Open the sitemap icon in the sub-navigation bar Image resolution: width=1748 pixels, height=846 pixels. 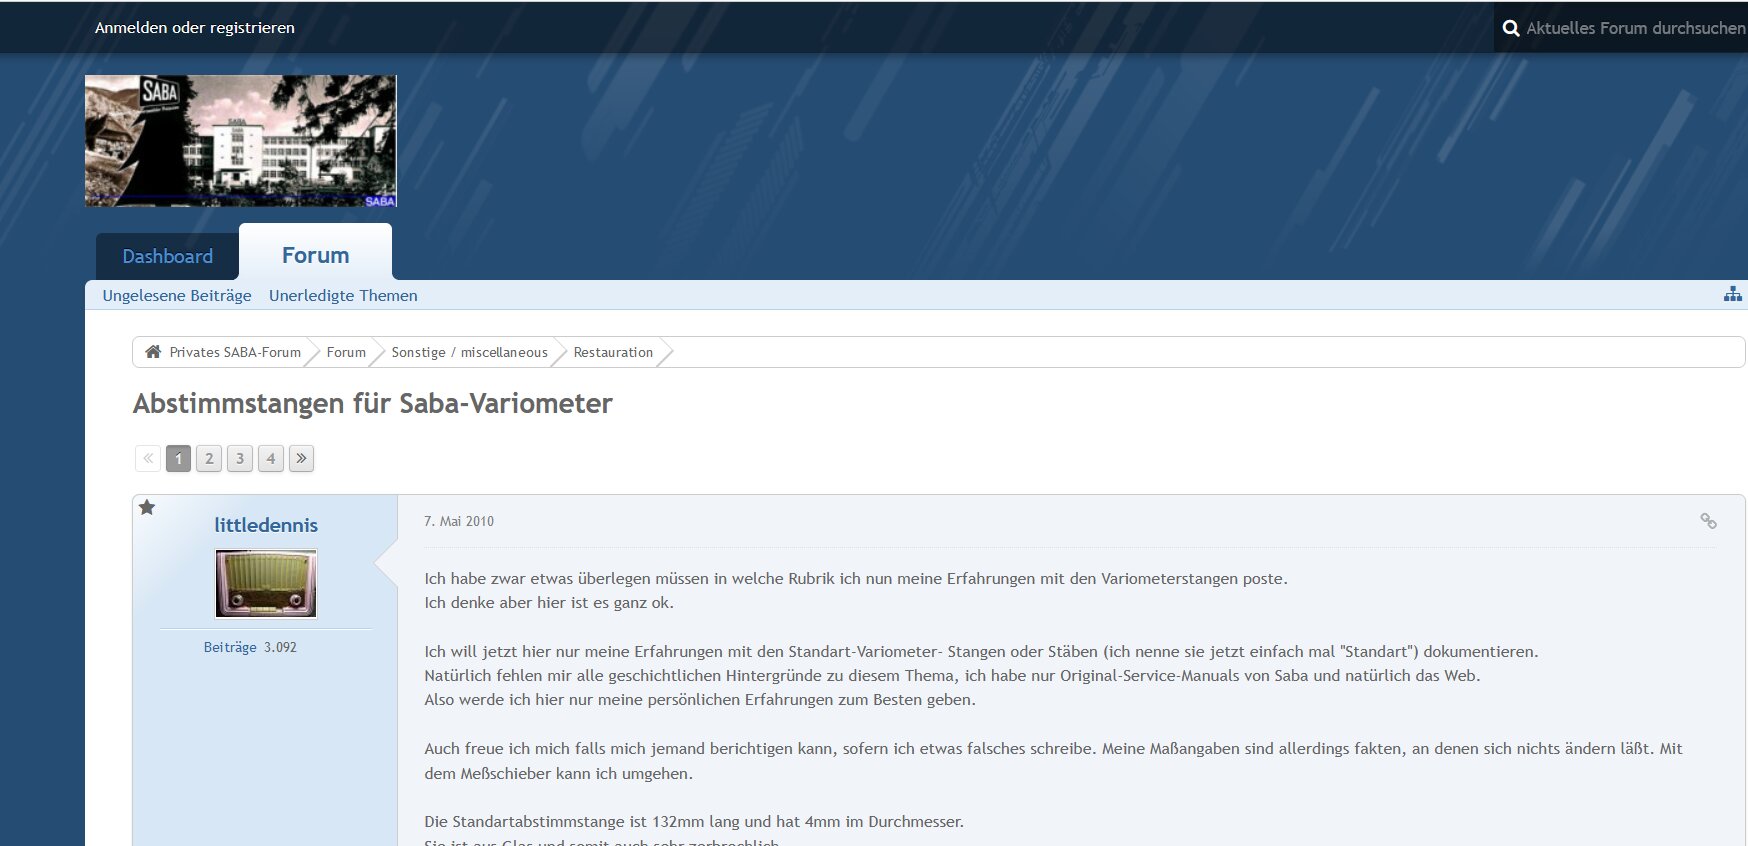(x=1733, y=294)
